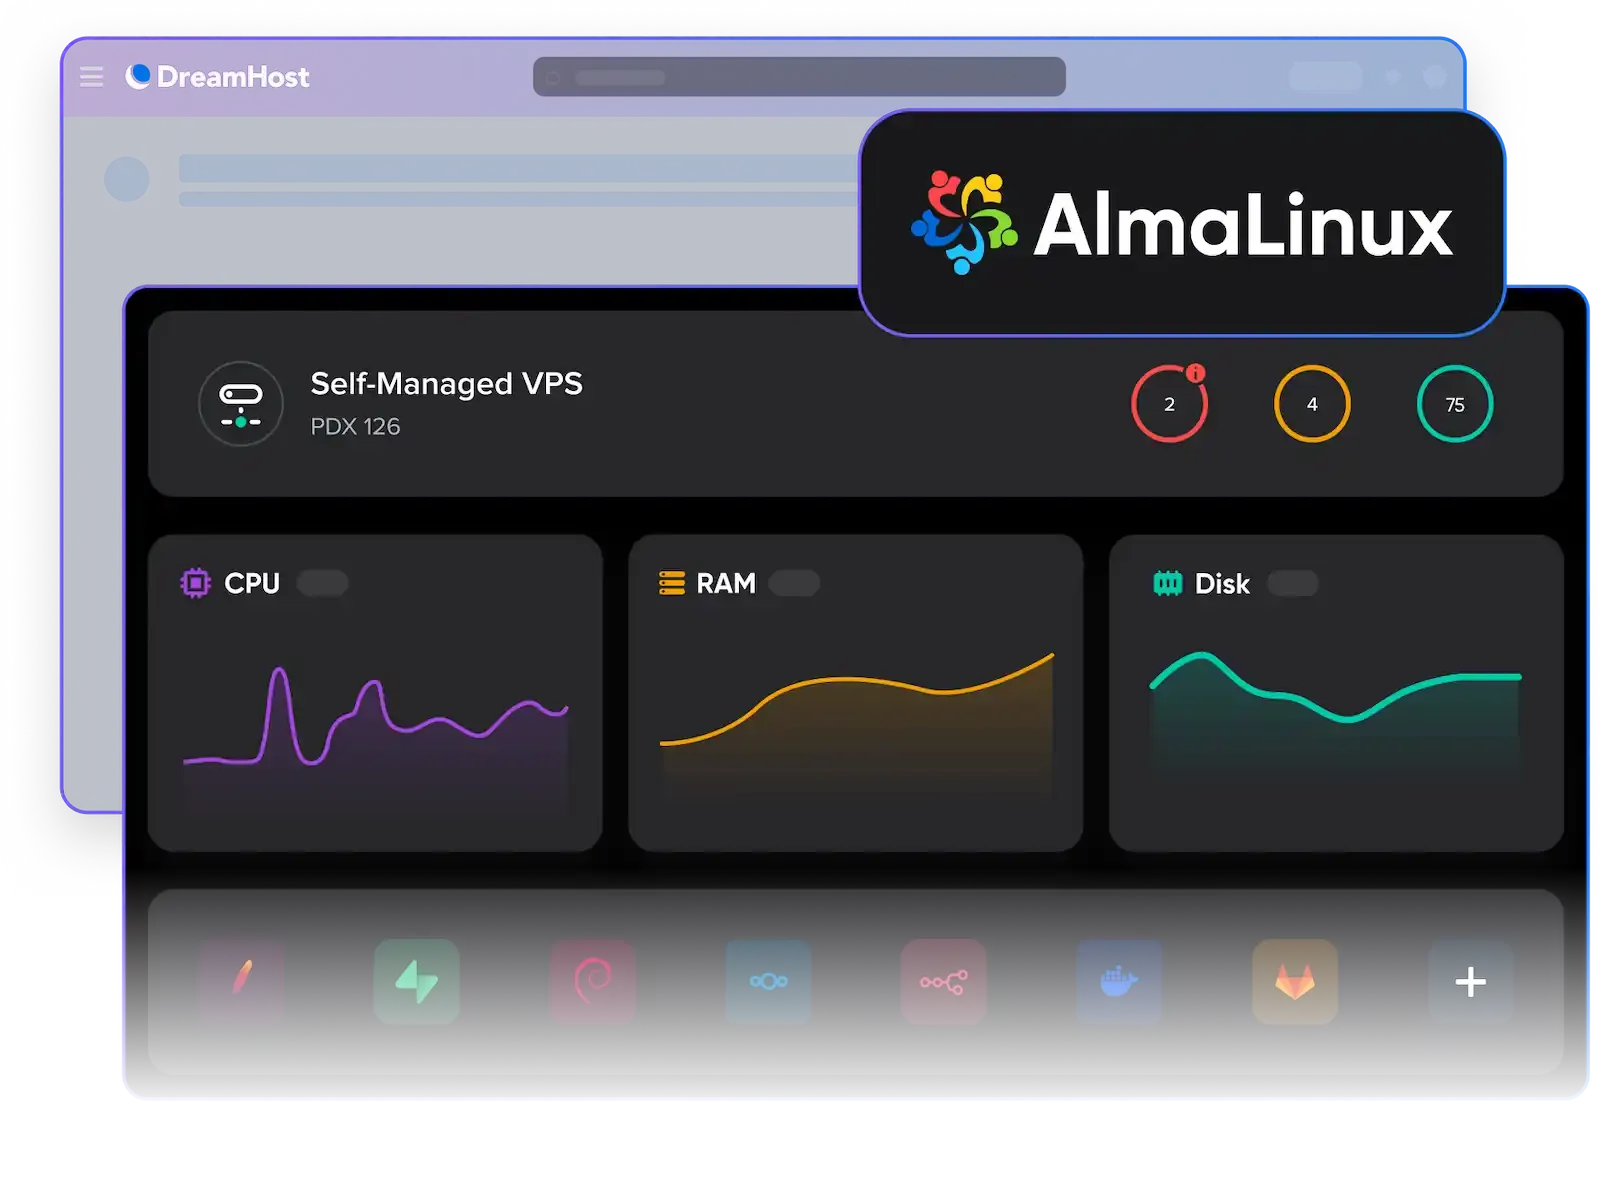This screenshot has height=1199, width=1600.
Task: Click the AlmaLinux logo badge
Action: [x=1182, y=223]
